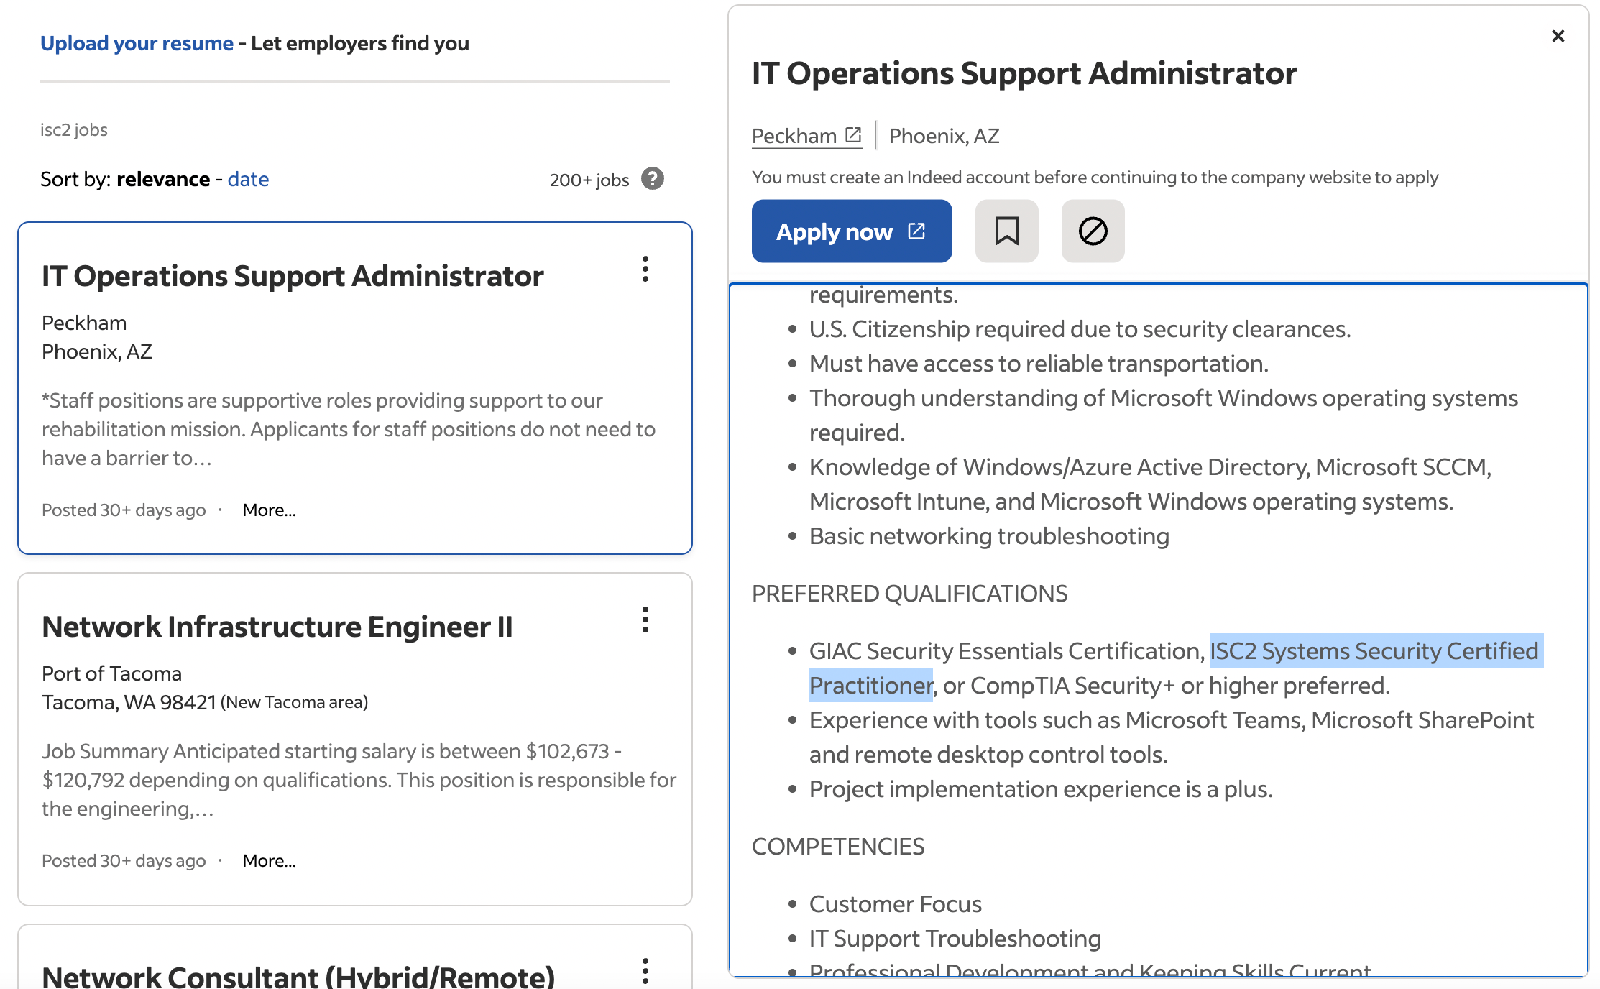Open the Network Consultant (Hybrid/Remote) job title
Screen dimensions: 1600x989
pyautogui.click(x=298, y=975)
